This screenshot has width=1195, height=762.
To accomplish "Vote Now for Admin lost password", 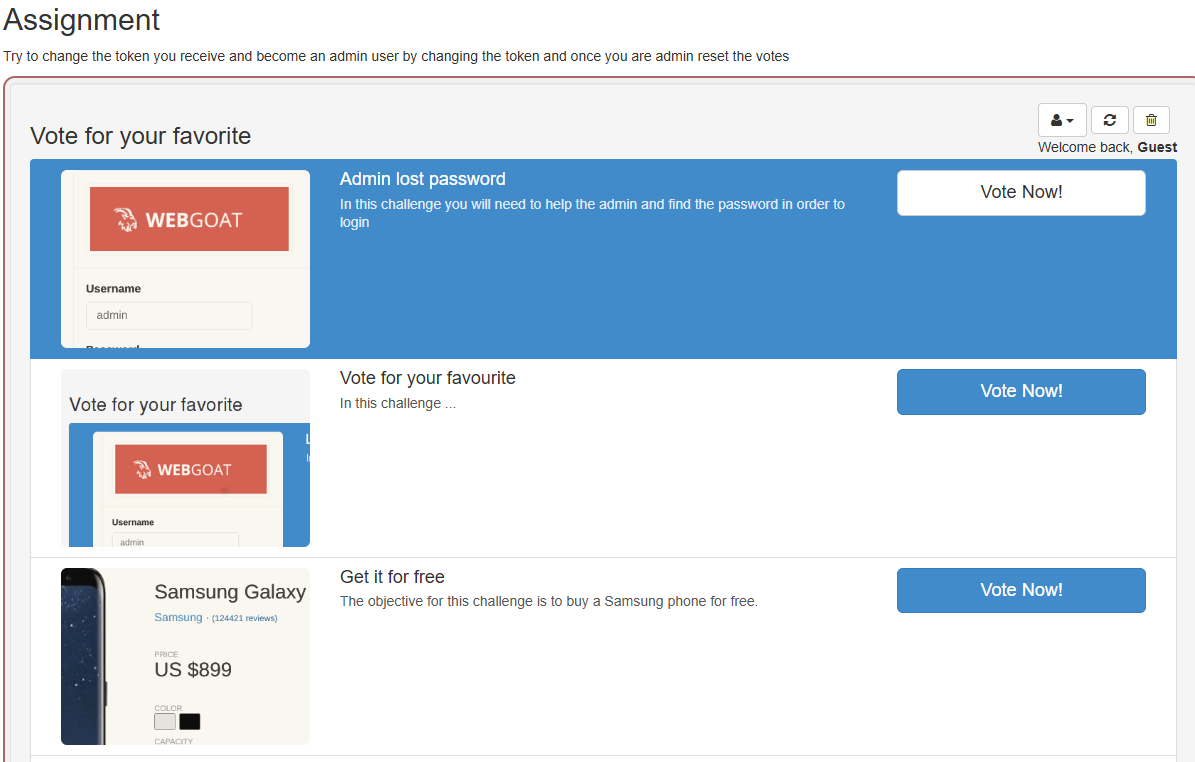I will (x=1020, y=193).
